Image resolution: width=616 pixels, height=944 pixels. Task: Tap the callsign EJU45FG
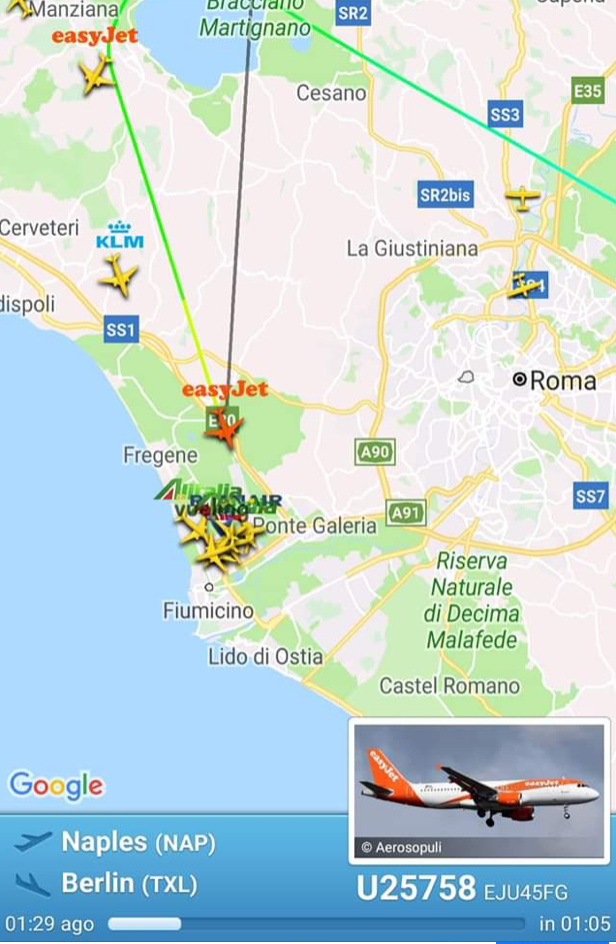click(525, 892)
